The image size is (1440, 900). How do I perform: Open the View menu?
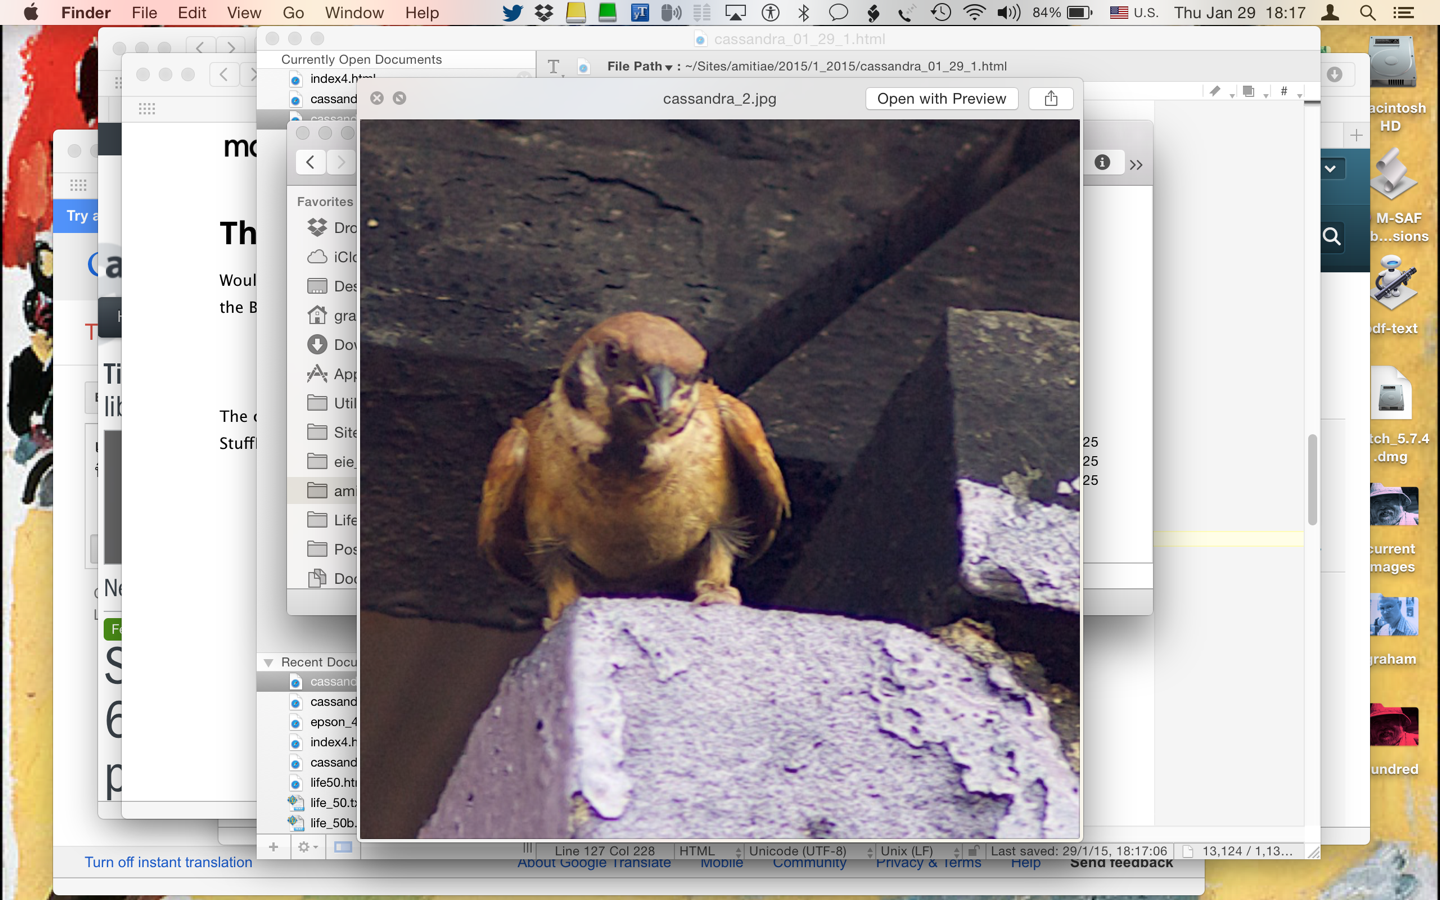point(244,13)
